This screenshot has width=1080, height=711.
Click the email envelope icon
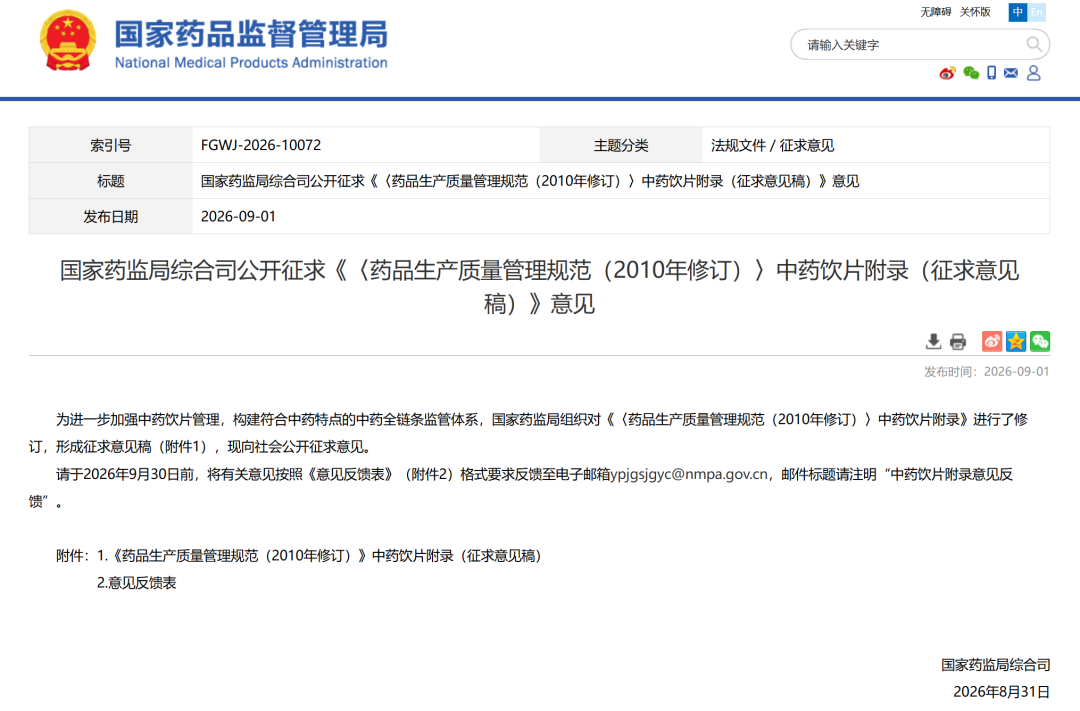pyautogui.click(x=1010, y=73)
